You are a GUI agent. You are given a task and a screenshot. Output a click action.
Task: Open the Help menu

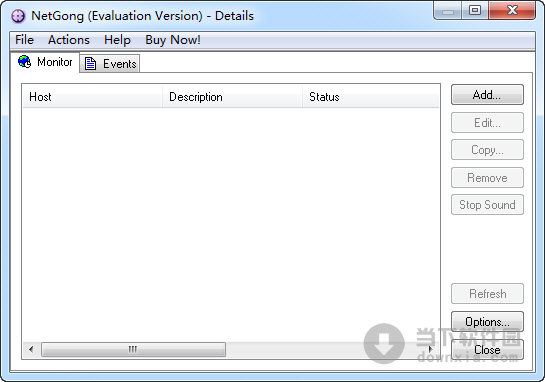click(x=117, y=40)
